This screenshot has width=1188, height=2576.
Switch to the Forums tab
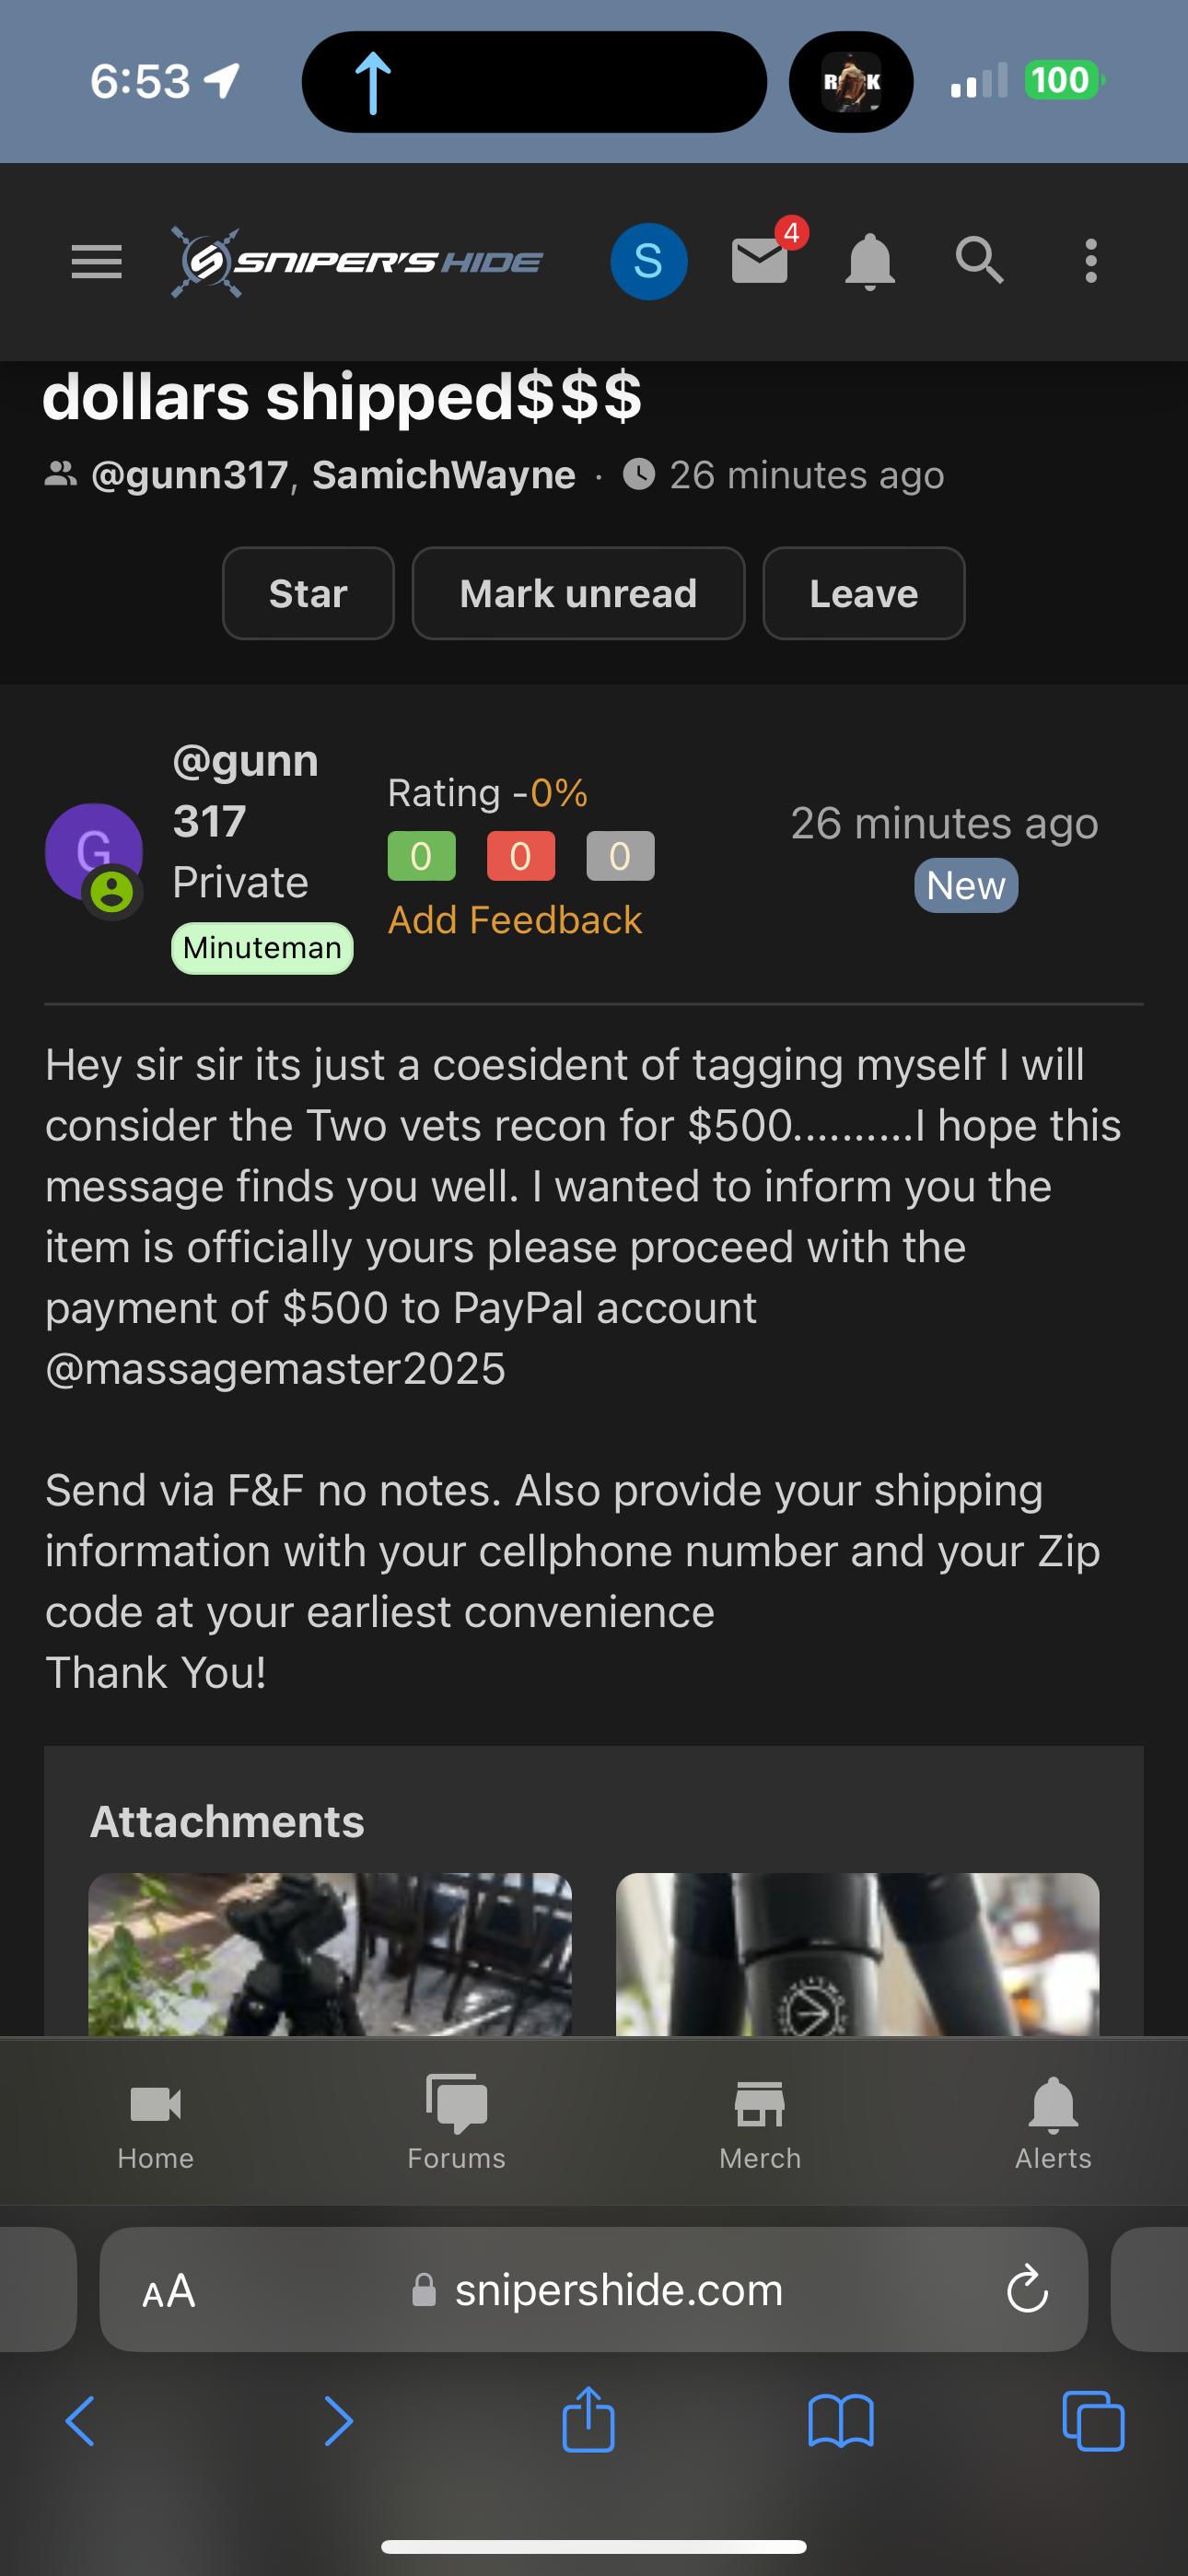point(456,2122)
